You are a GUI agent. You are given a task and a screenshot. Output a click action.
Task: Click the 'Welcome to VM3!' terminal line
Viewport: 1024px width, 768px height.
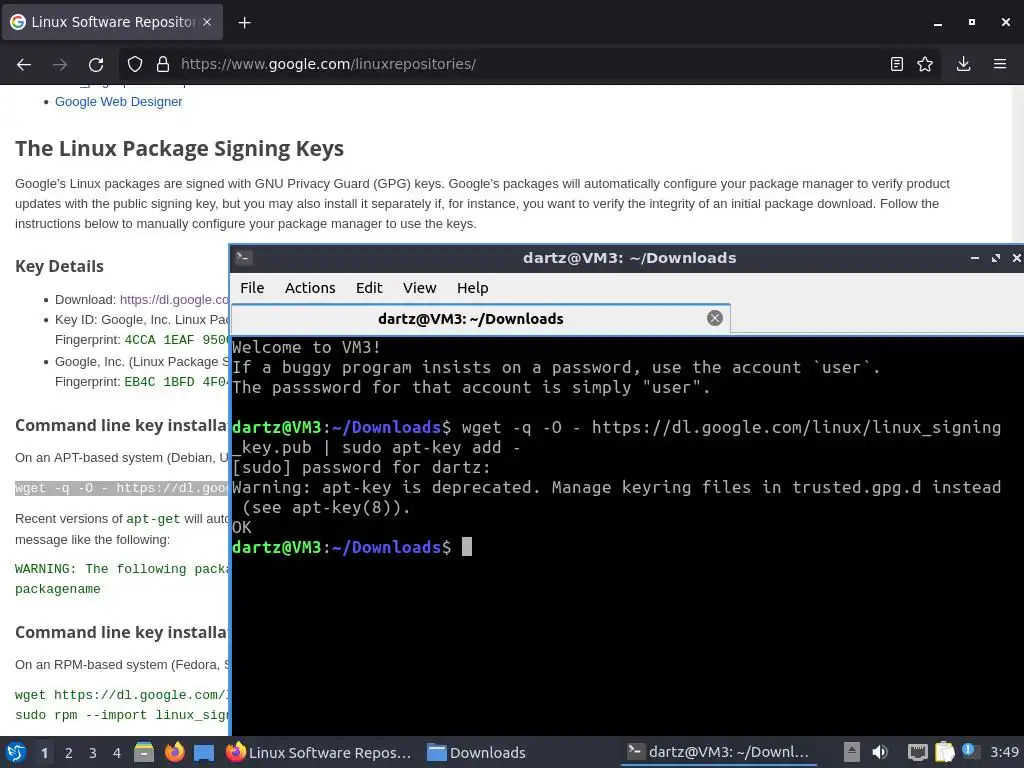click(x=307, y=347)
